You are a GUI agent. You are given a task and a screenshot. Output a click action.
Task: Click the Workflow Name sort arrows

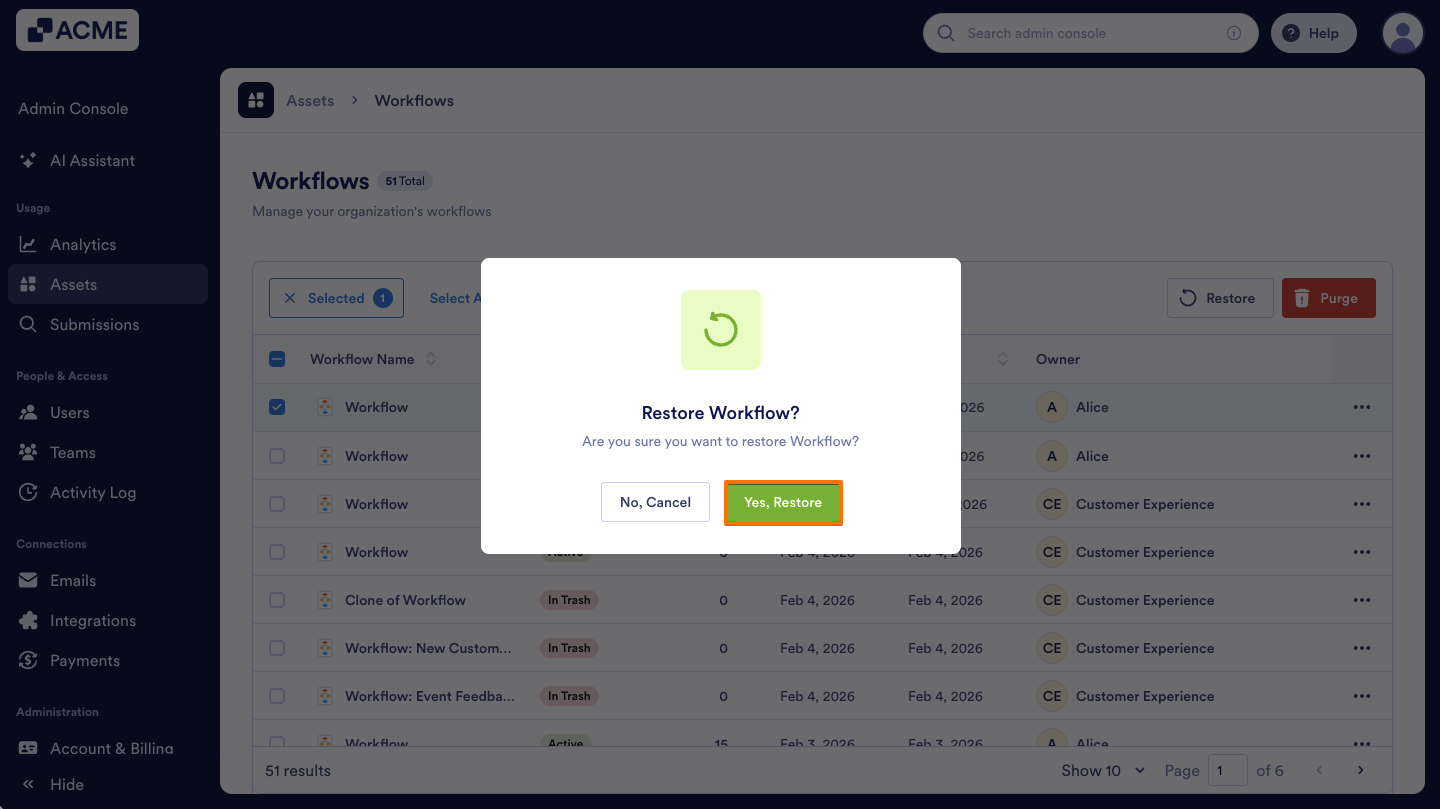pos(430,358)
